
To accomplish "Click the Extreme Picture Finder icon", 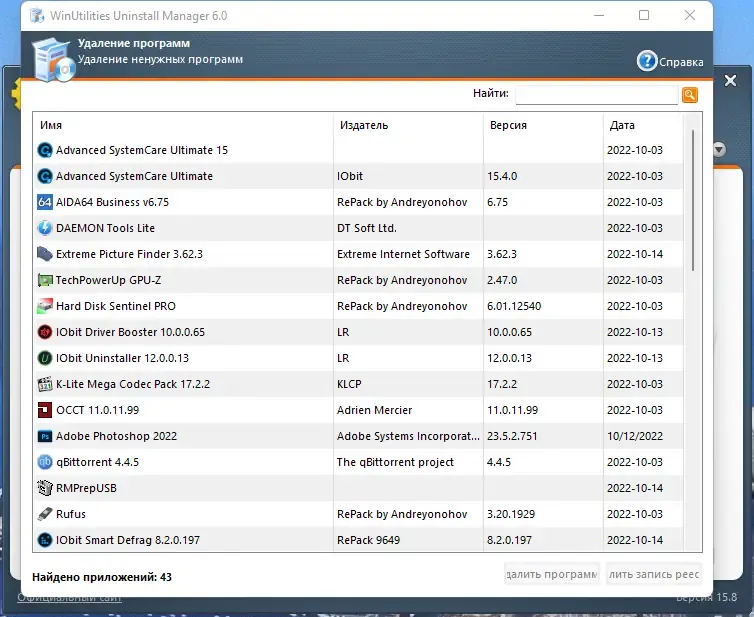I will coord(45,254).
